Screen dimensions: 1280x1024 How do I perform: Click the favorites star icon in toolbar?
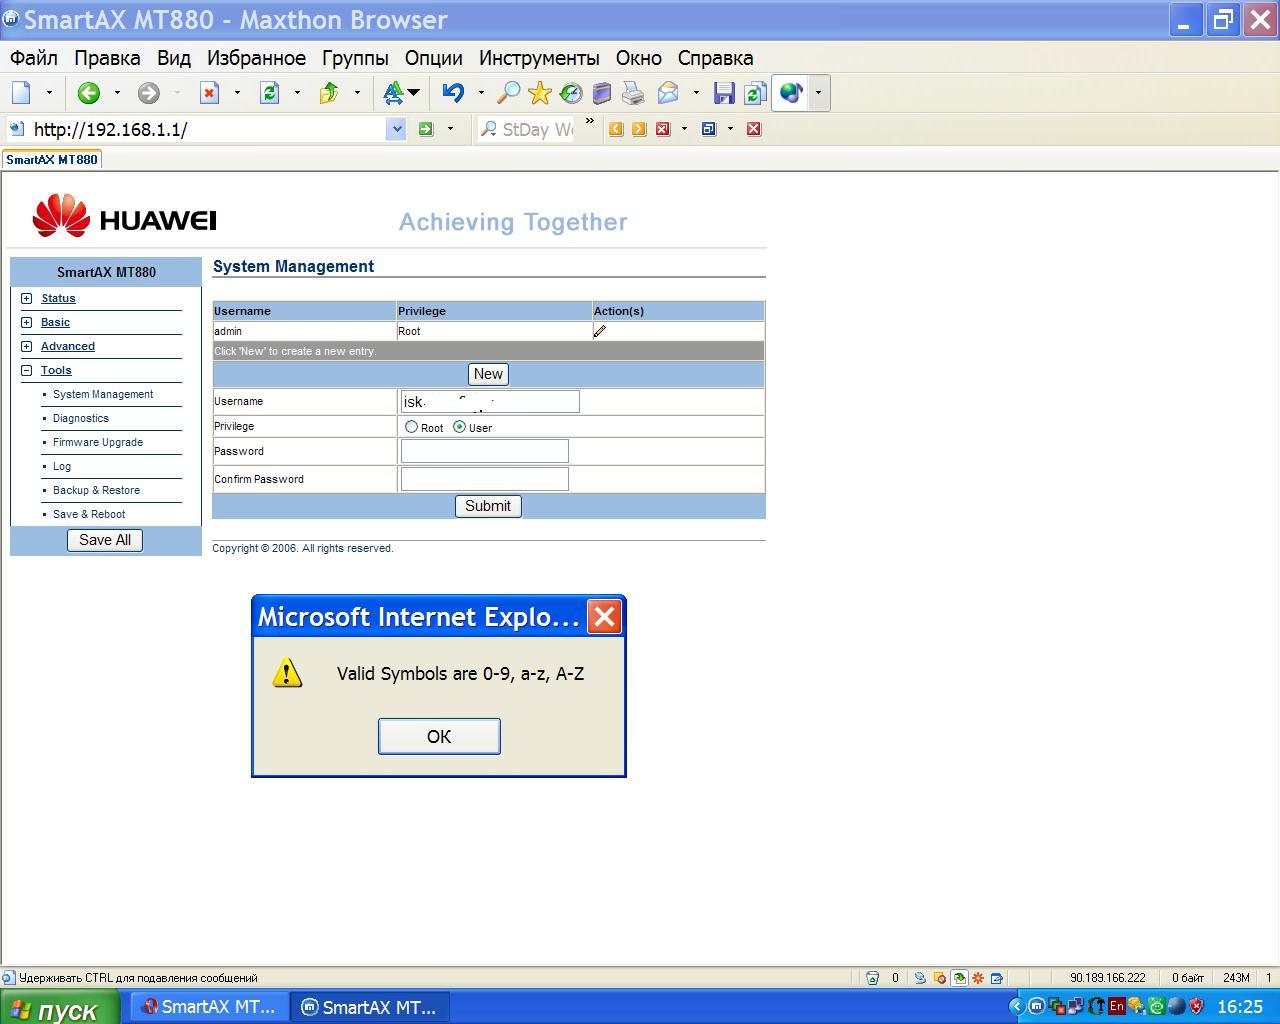[x=540, y=93]
